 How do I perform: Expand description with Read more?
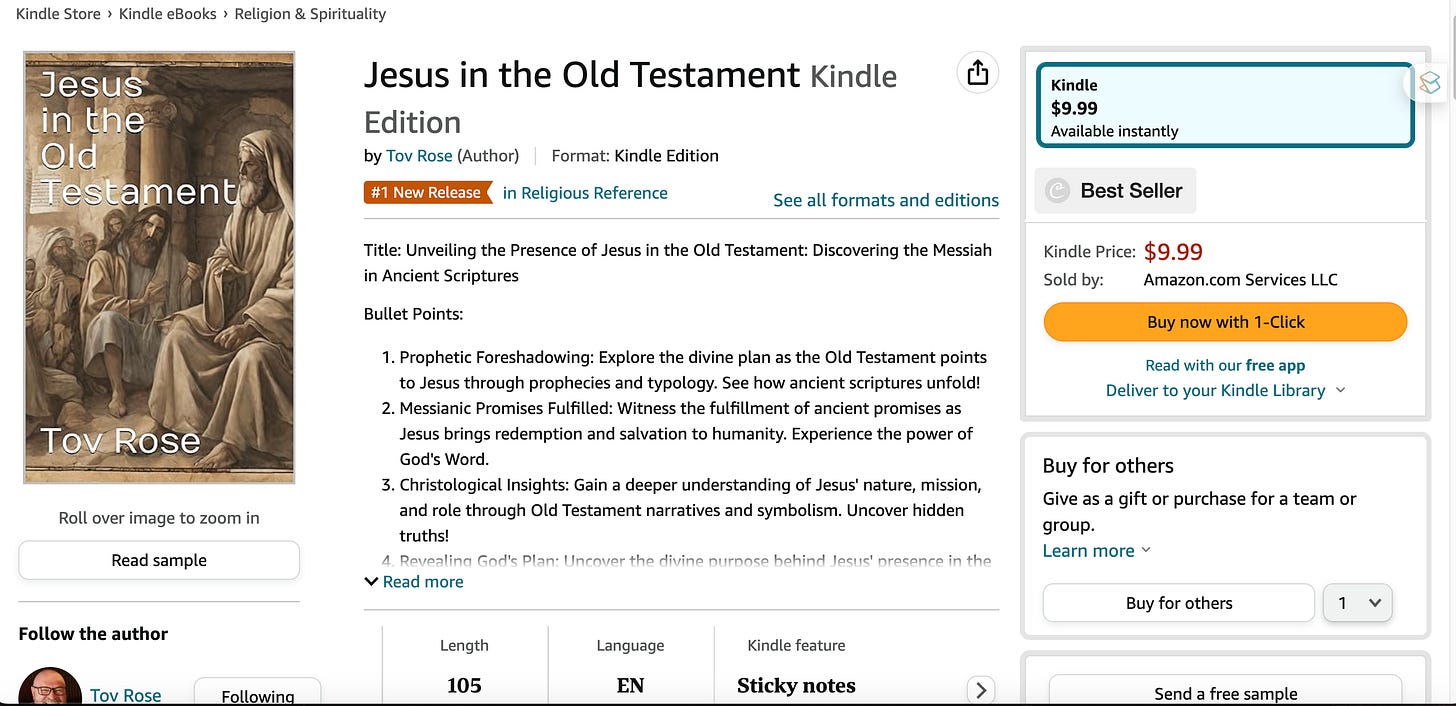(414, 582)
